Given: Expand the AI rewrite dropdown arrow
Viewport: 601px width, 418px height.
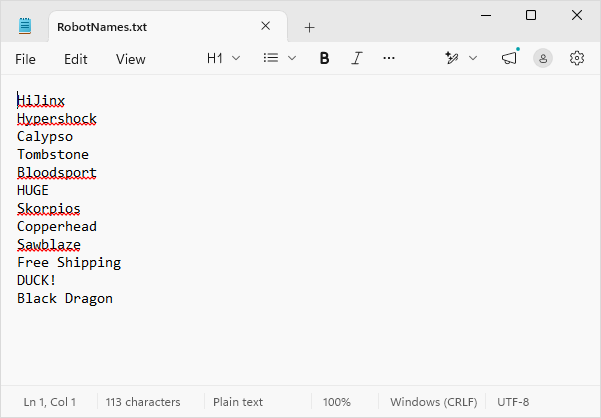Looking at the screenshot, I should point(473,58).
